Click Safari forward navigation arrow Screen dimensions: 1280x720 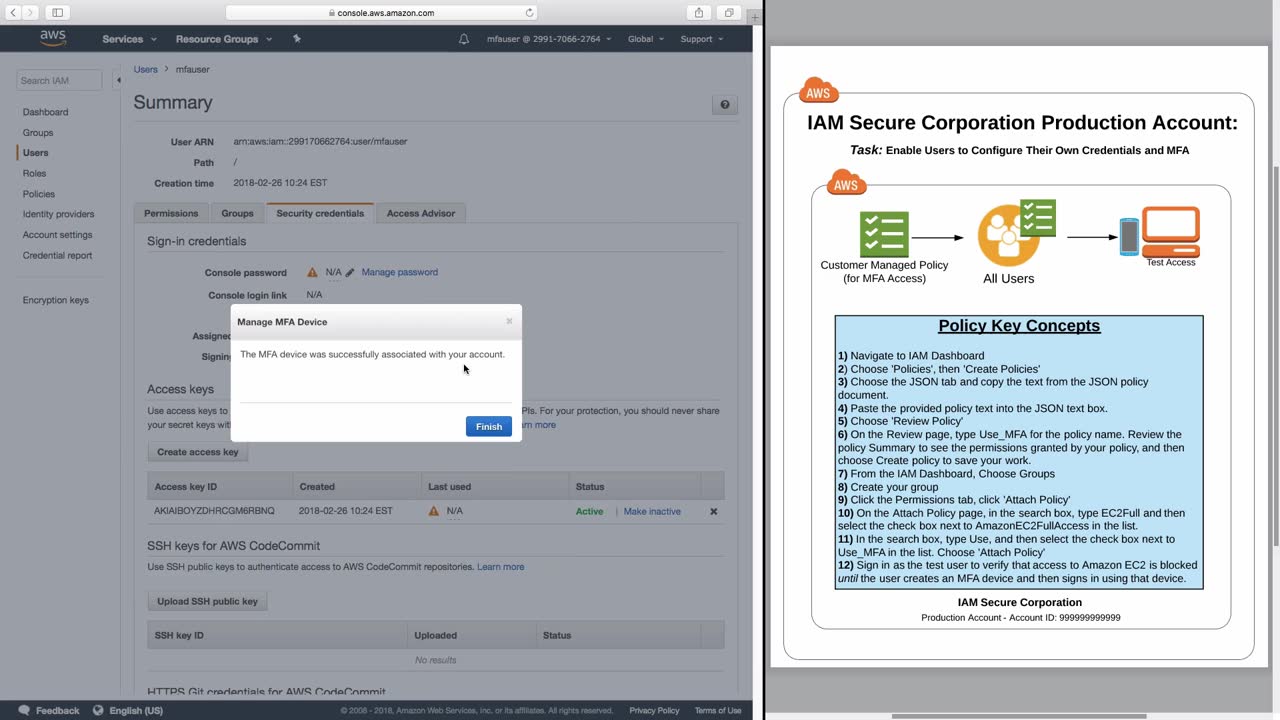point(32,13)
